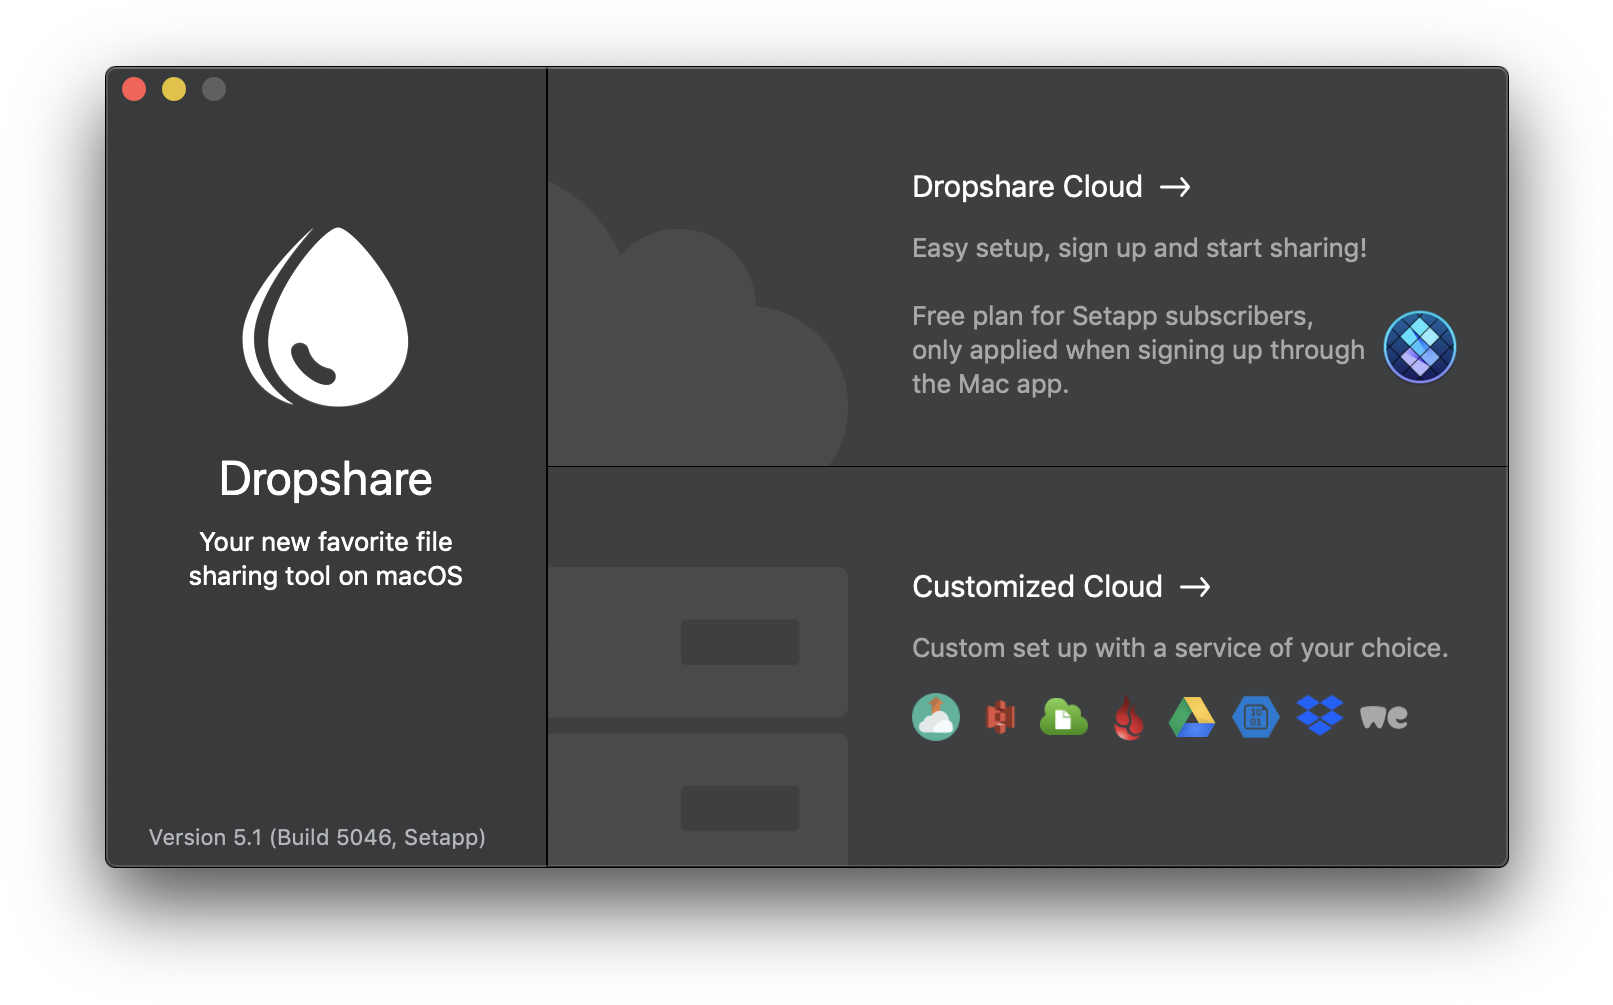Click the arrow next to Dropshare Cloud
Viewport: 1613px width, 1005px height.
(x=1175, y=187)
